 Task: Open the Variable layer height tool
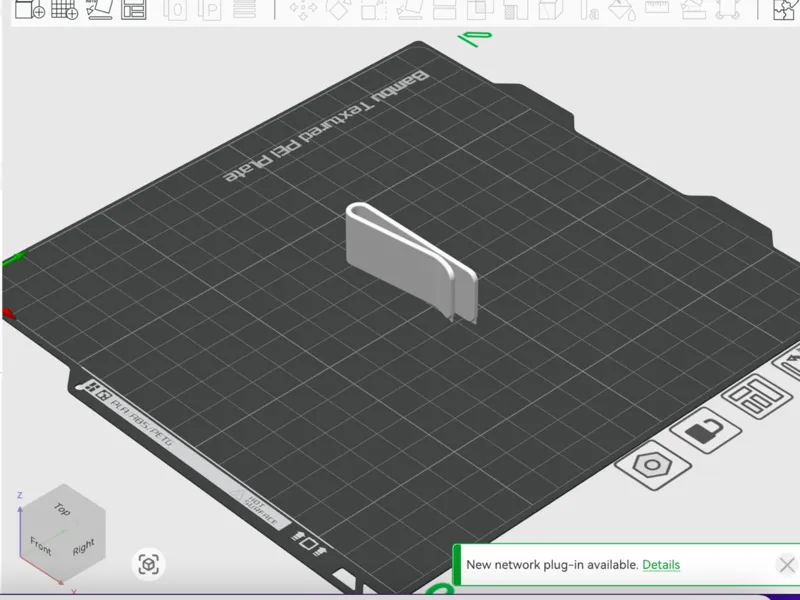244,9
